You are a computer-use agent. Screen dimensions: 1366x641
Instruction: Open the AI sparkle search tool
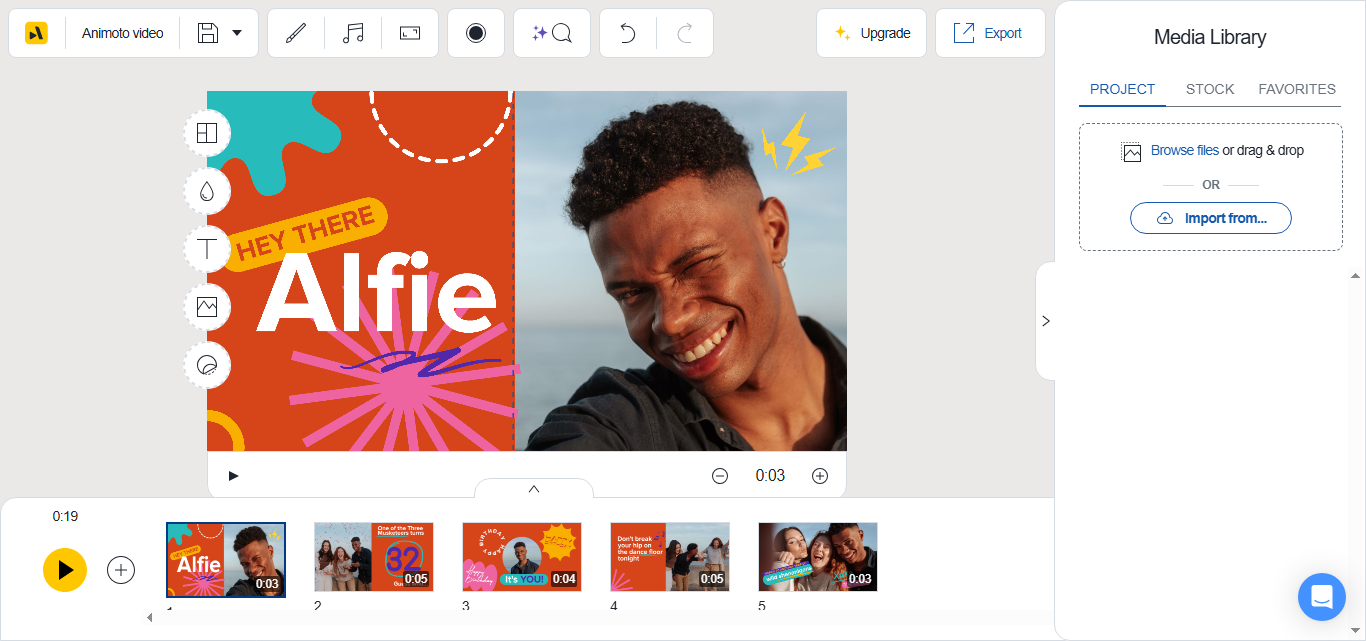tap(552, 33)
